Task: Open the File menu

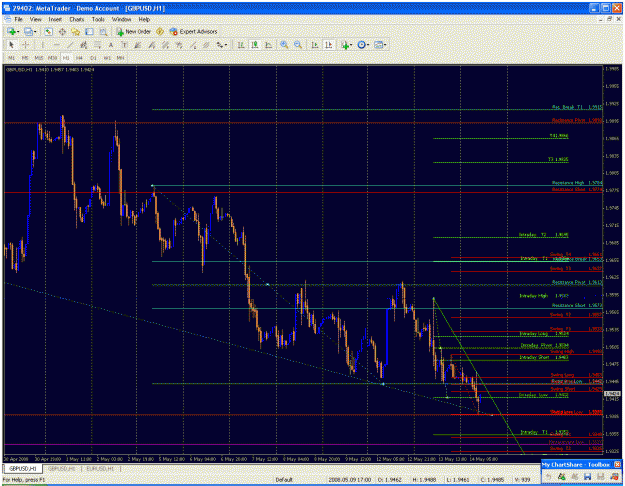Action: click(19, 19)
